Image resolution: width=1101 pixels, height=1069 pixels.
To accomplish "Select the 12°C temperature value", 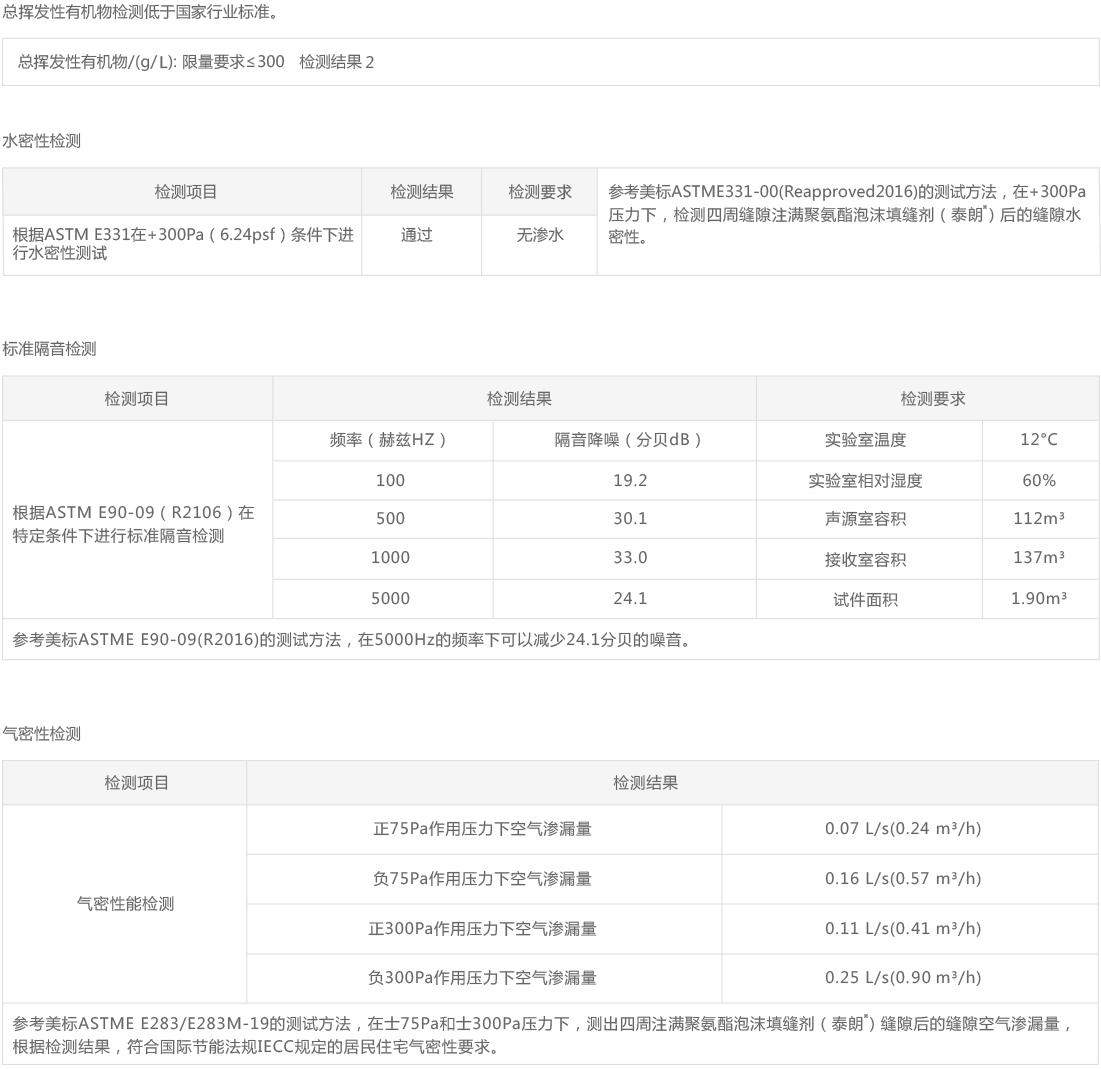I will pos(1038,440).
